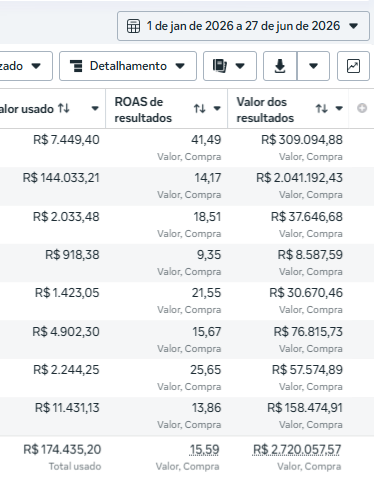Click the Detalhamento breakdown icon
Screen dimensions: 374x488
[76, 66]
